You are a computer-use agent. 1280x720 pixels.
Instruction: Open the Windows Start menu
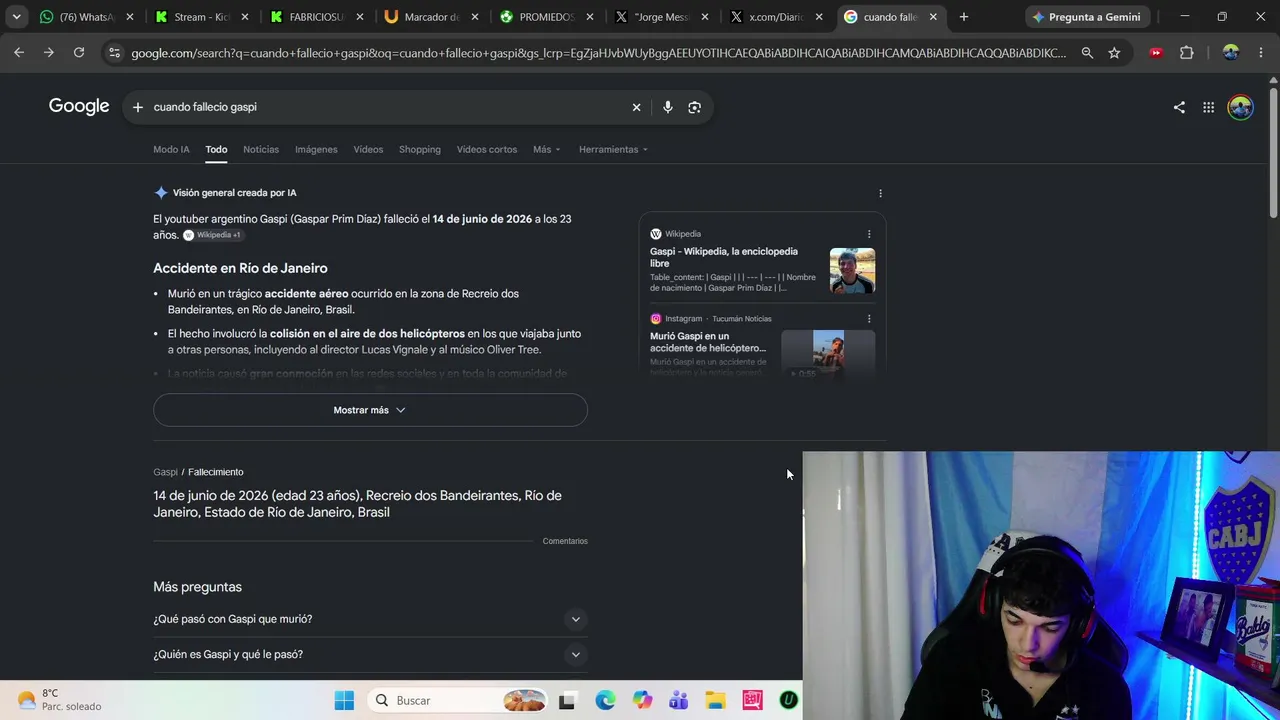(x=344, y=701)
